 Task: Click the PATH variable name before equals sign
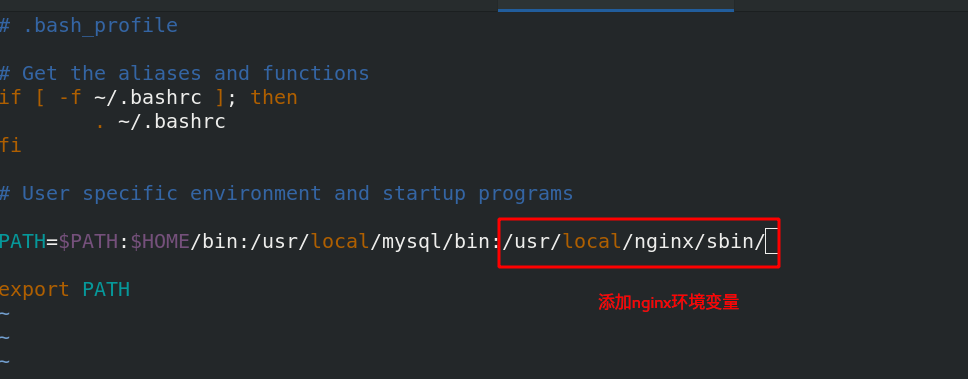[x=23, y=242]
